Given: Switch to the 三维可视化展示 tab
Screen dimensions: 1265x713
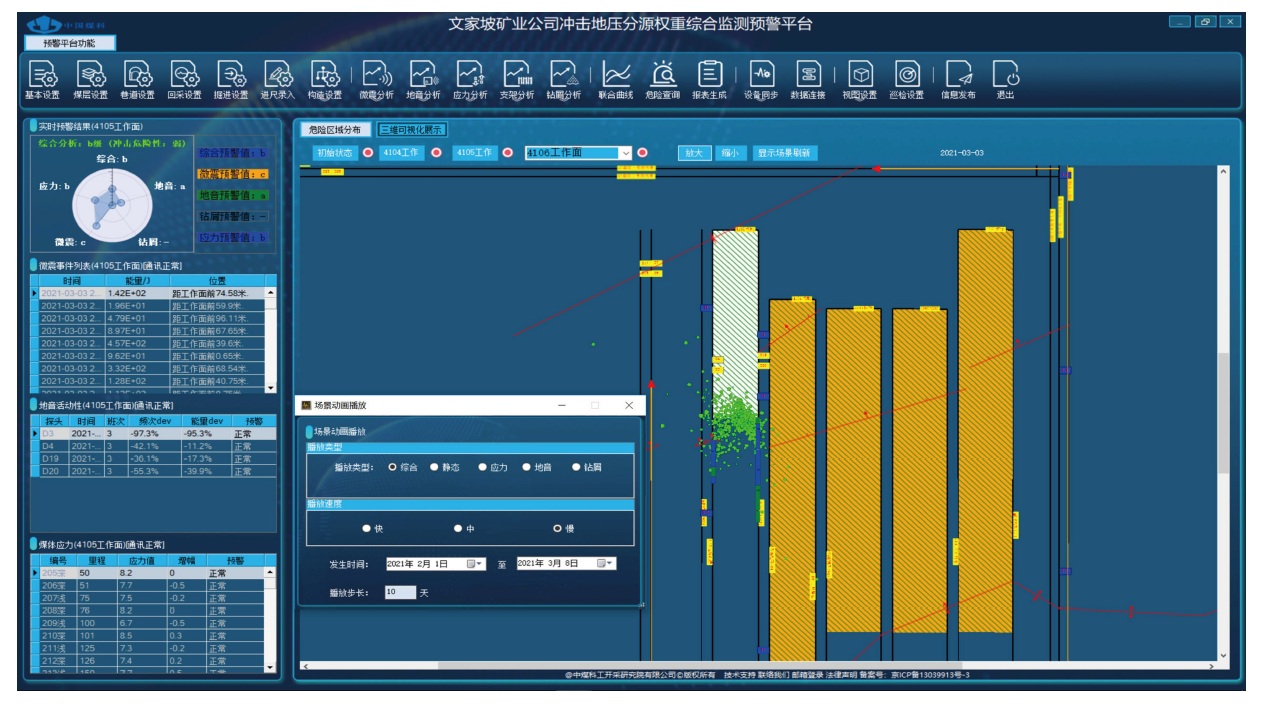Looking at the screenshot, I should pos(412,129).
